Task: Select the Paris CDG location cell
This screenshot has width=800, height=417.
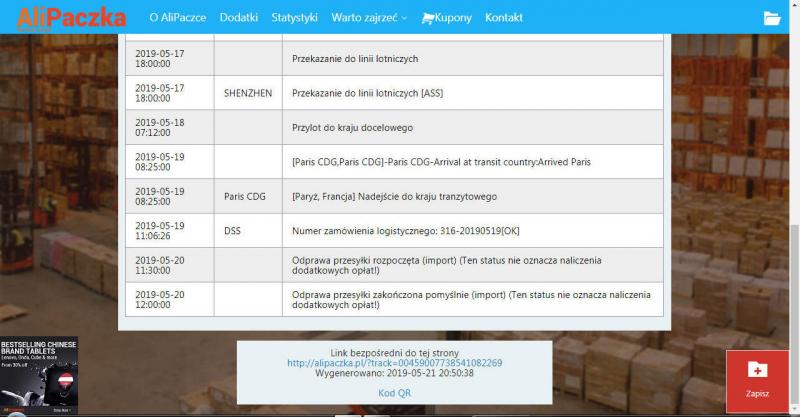Action: point(248,196)
